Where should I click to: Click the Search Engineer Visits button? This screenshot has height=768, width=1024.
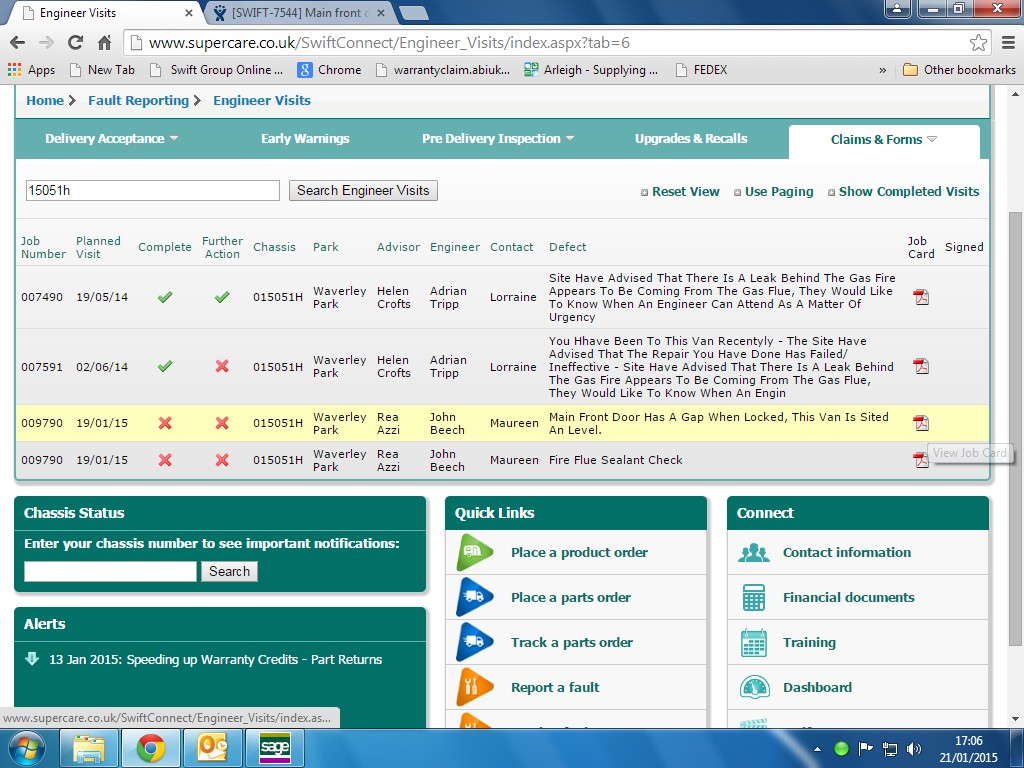tap(363, 191)
